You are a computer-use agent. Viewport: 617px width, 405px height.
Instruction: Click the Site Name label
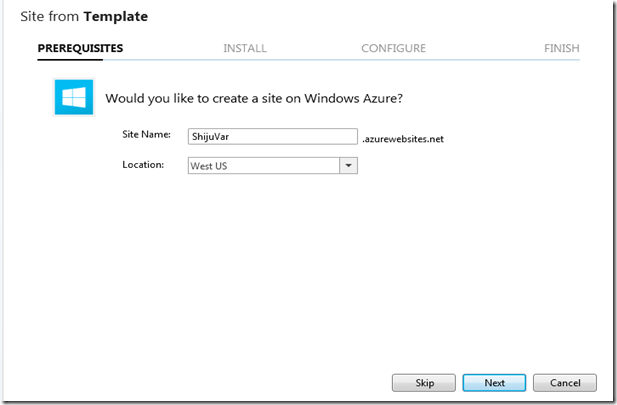[146, 135]
